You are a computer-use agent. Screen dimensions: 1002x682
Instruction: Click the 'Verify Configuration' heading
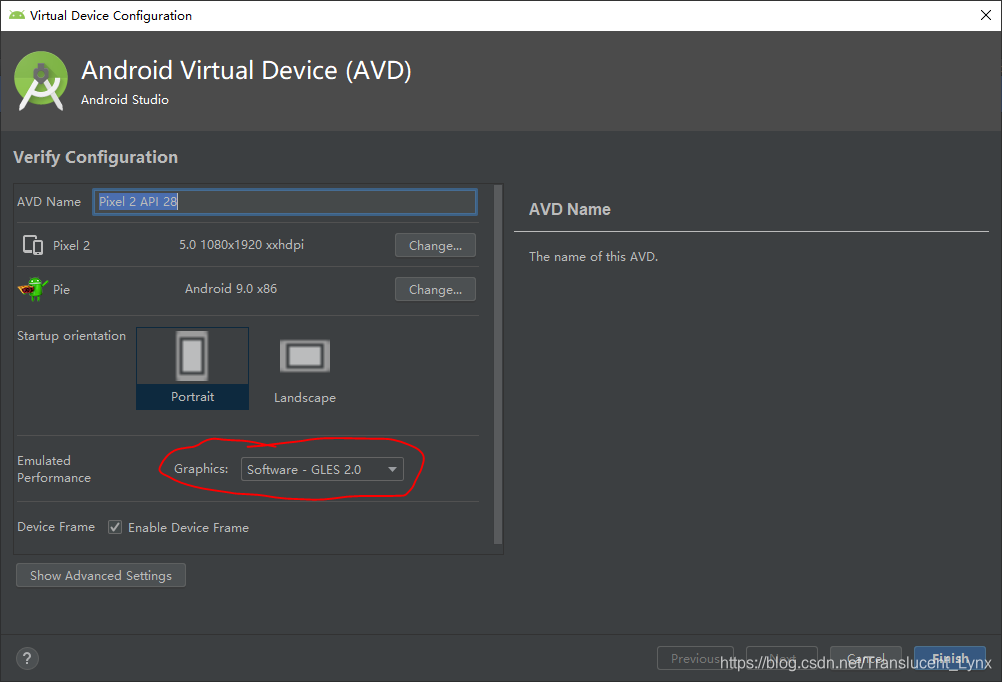[x=95, y=157]
